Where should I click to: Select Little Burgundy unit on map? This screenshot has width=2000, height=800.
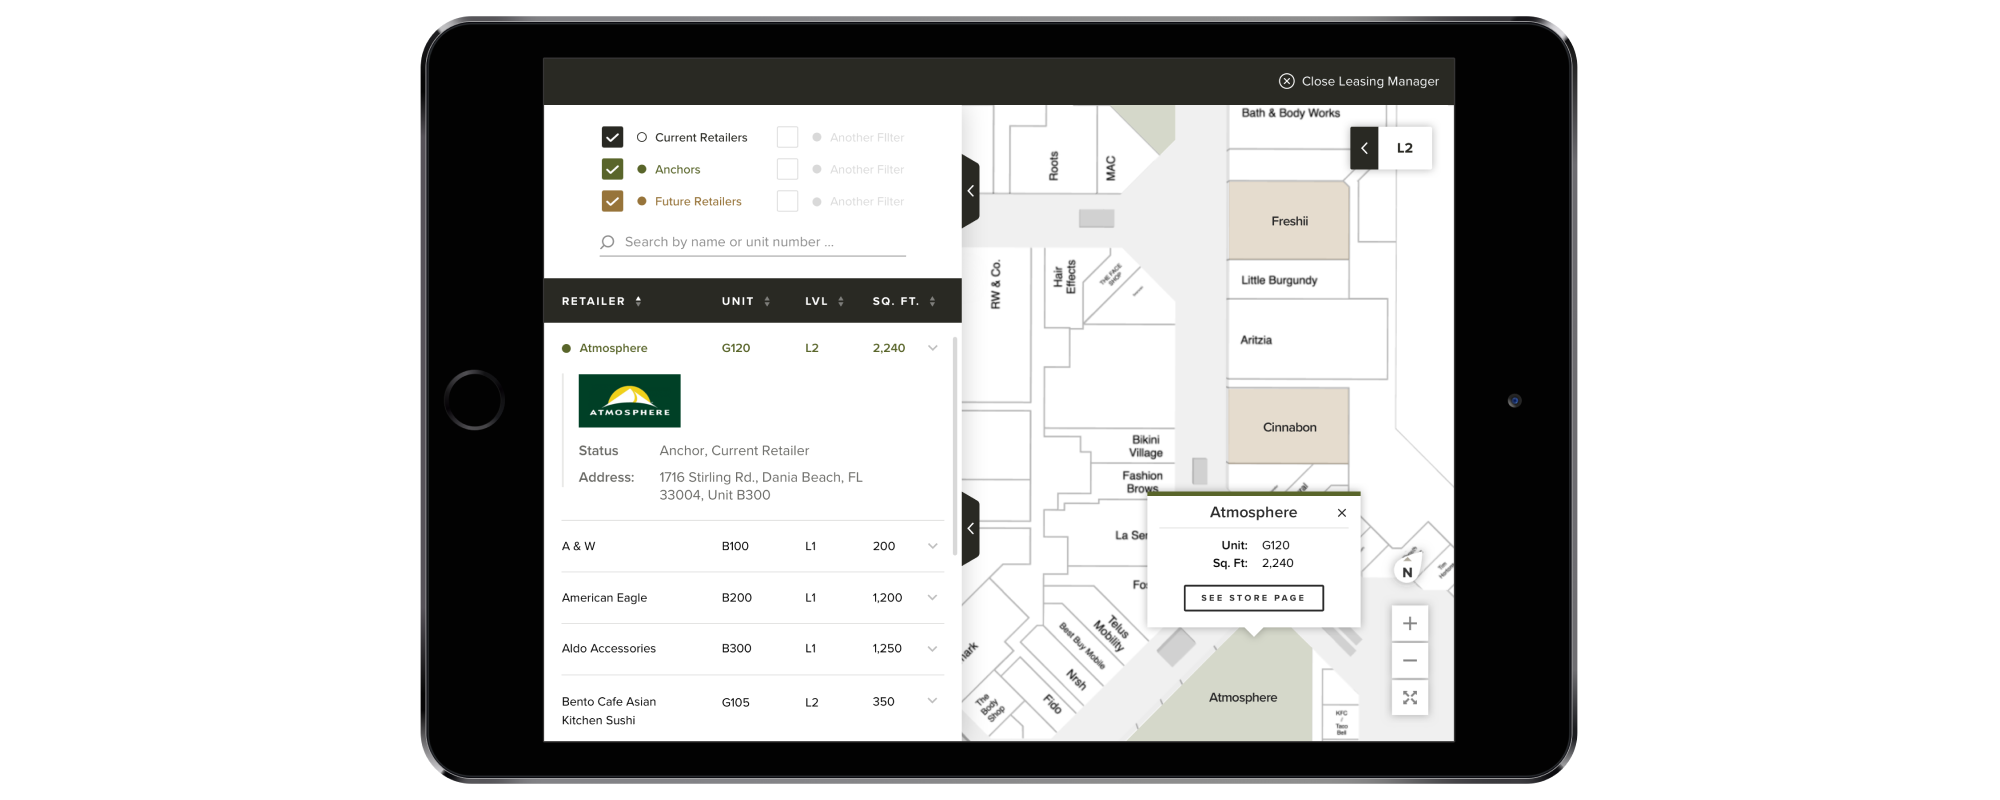(1288, 280)
